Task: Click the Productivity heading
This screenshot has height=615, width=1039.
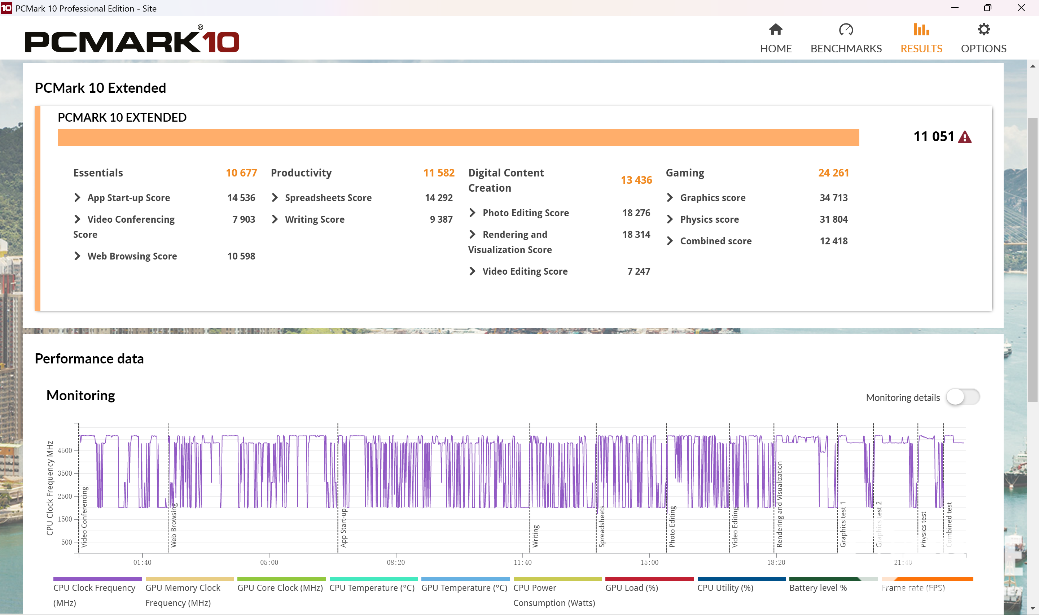Action: tap(301, 173)
